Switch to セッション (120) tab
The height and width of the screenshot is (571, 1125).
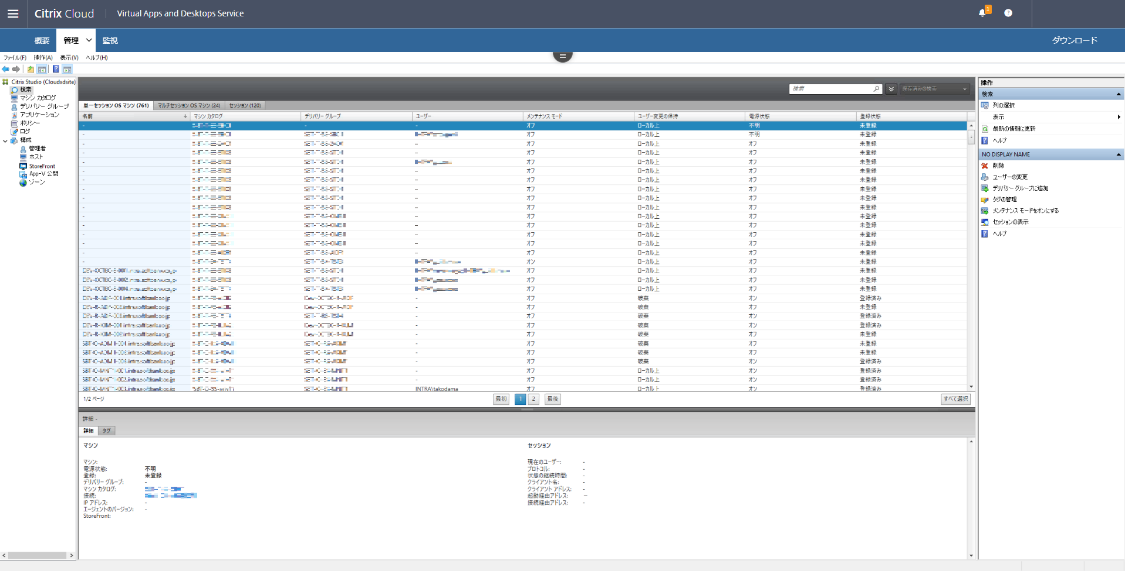[245, 105]
